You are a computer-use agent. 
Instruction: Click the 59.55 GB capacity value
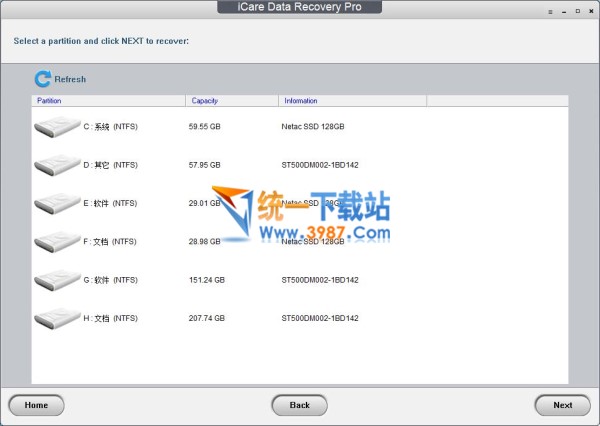click(204, 127)
